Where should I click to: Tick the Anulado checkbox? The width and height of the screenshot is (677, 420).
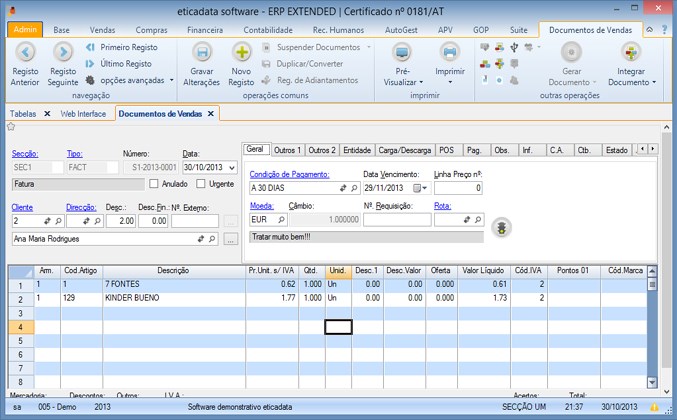click(154, 184)
